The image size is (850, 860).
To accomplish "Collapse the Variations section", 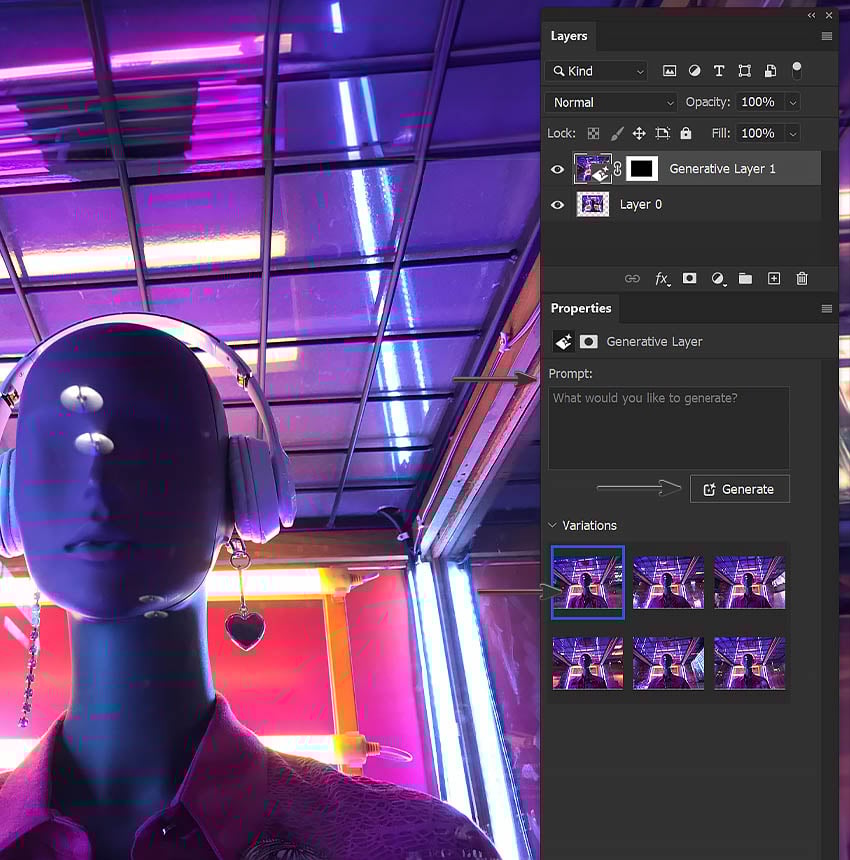I will [553, 525].
